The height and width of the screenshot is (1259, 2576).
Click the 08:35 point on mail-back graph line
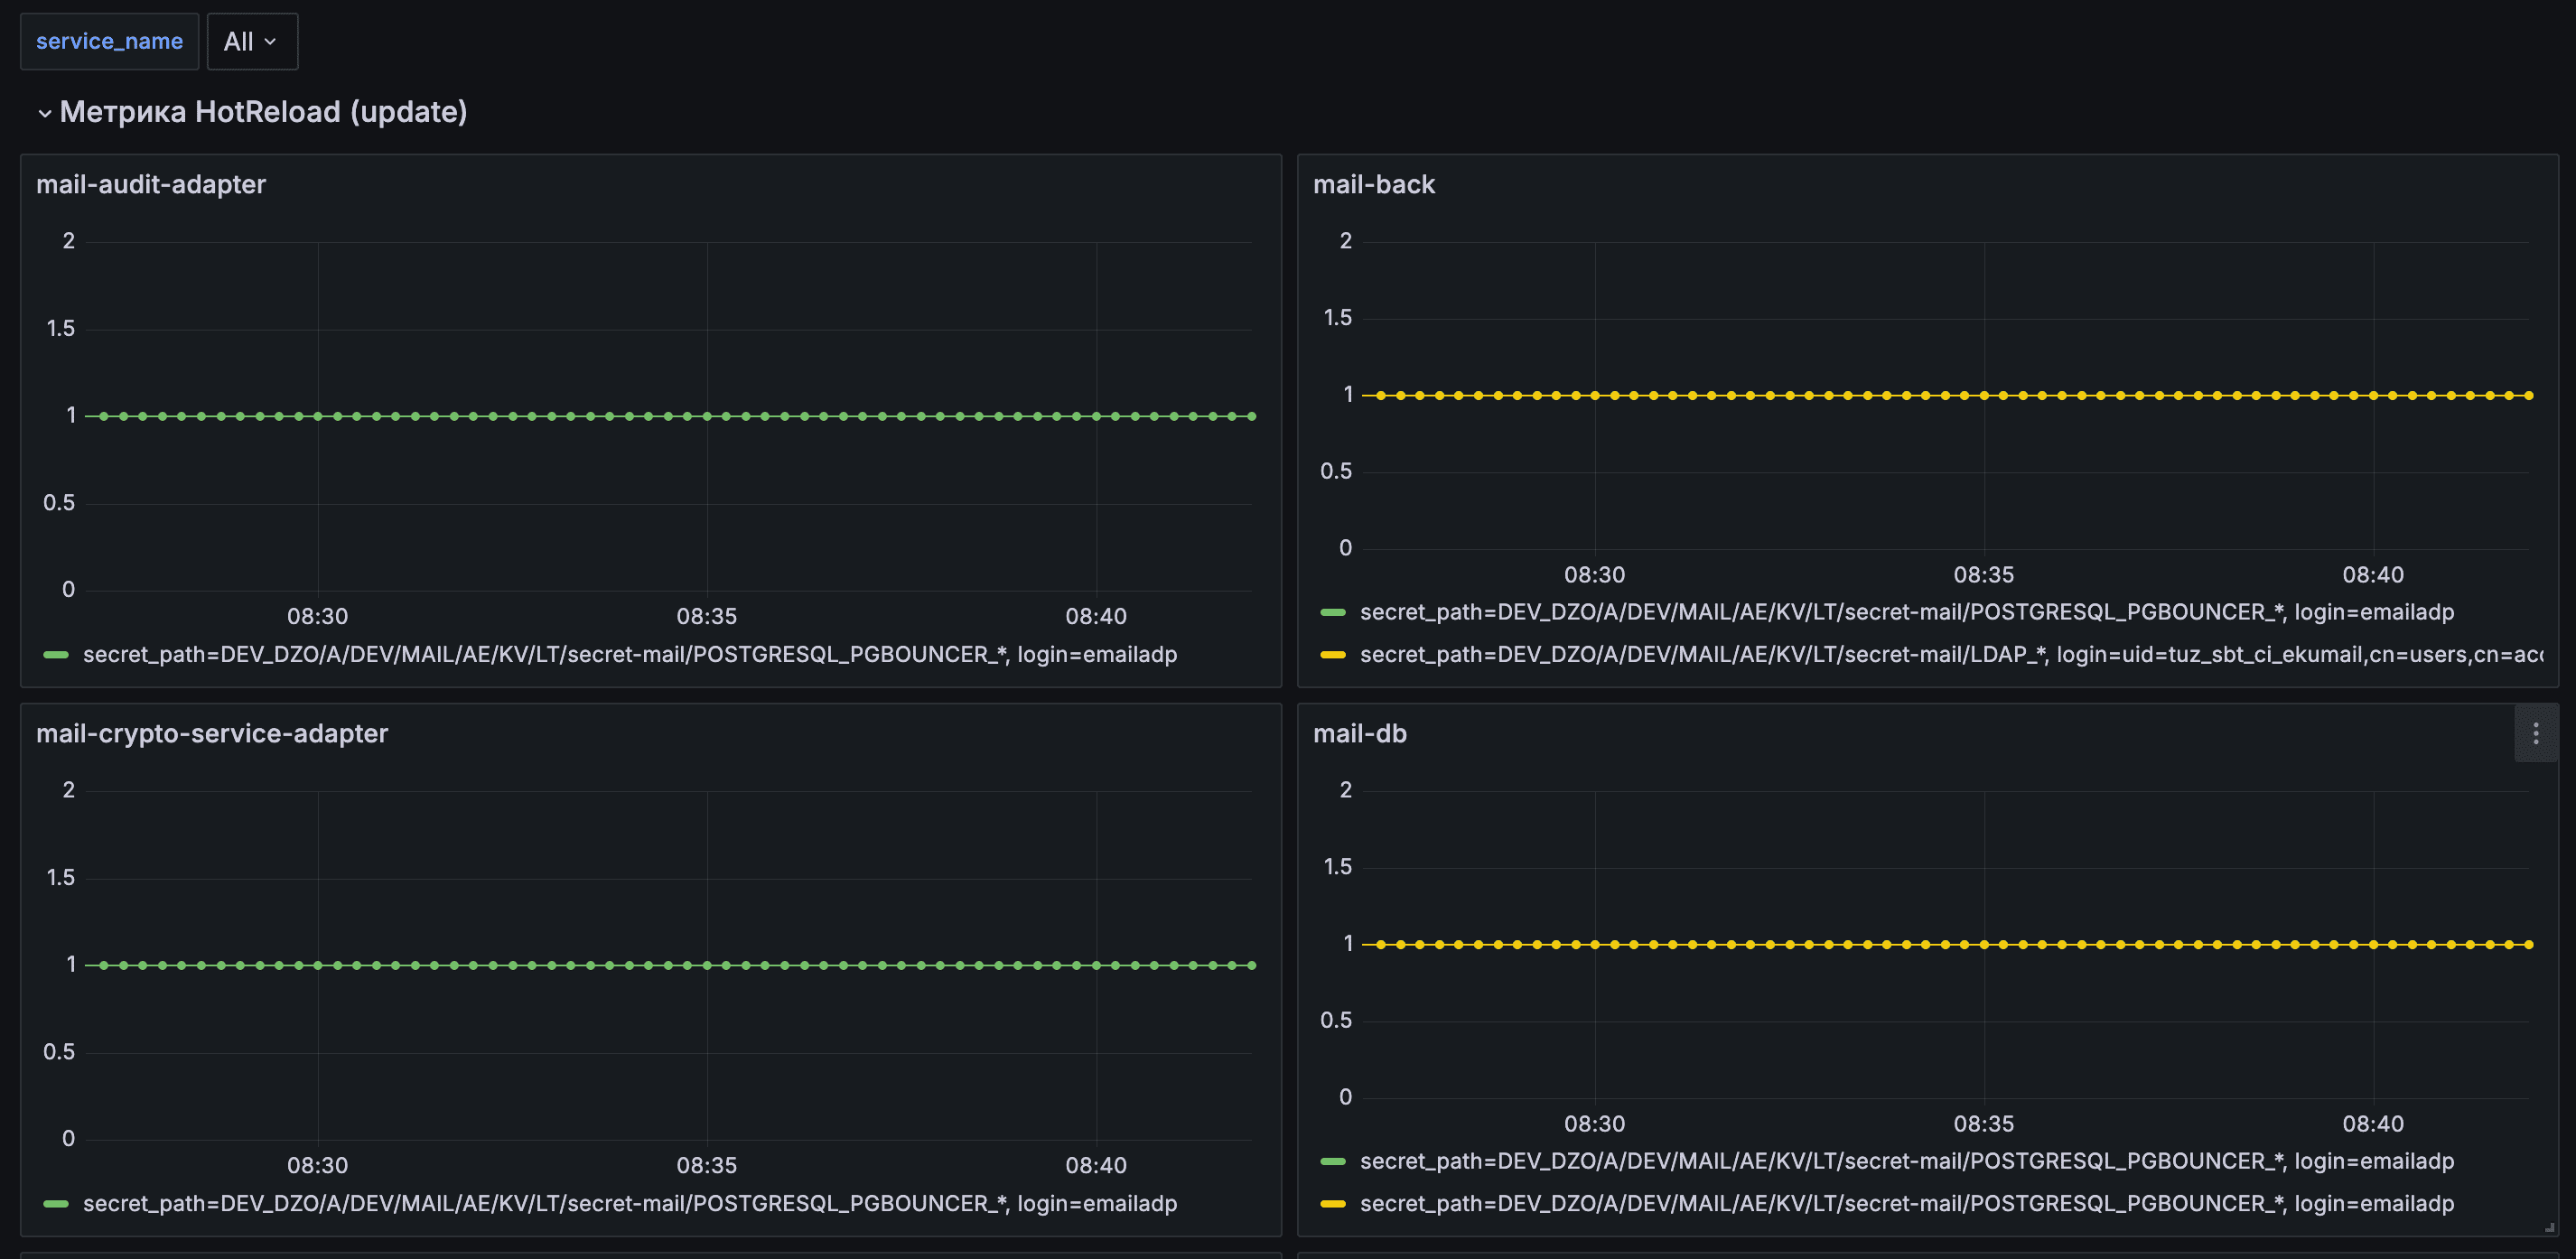1984,395
